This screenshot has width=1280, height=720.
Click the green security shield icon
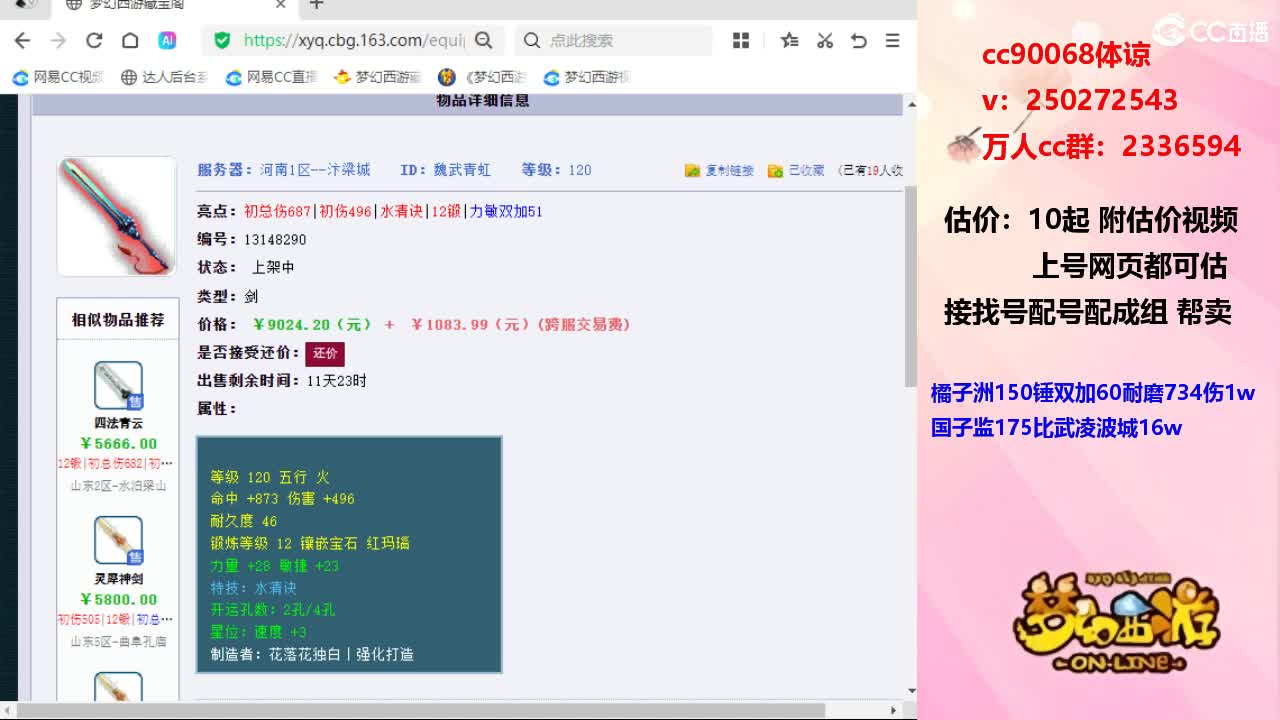click(222, 41)
